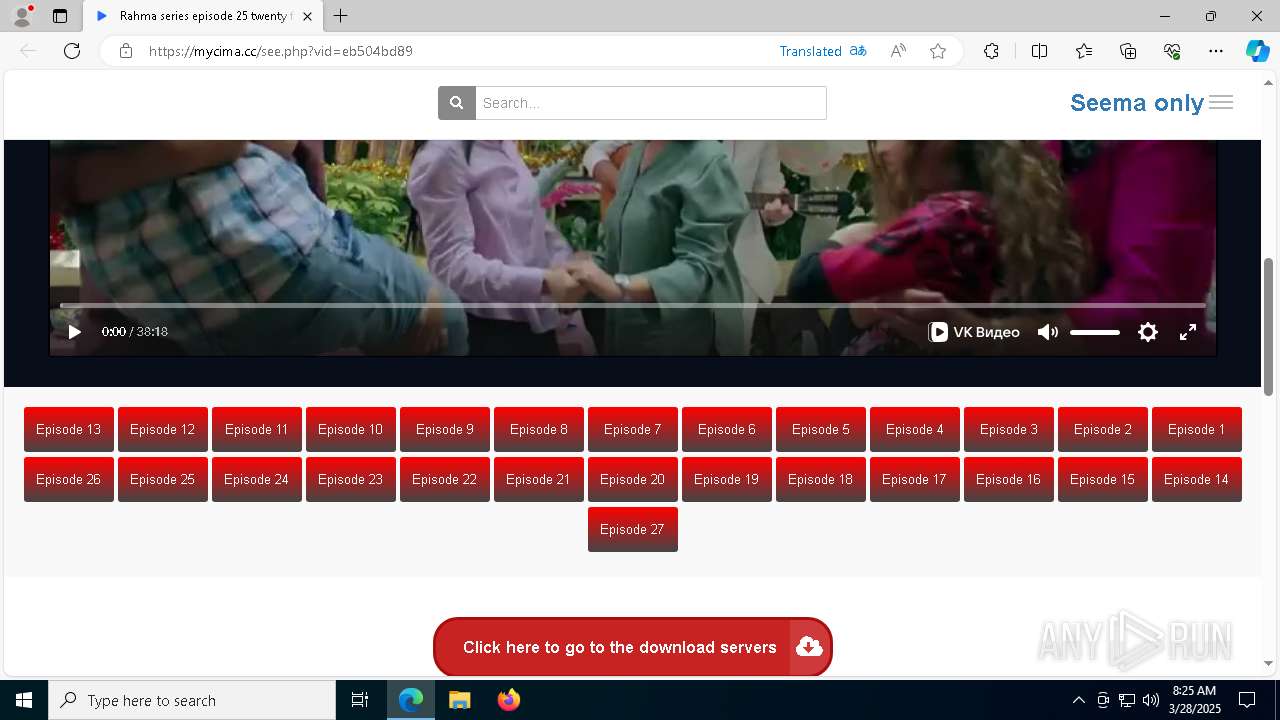
Task: Open Episode 19
Action: pos(727,479)
